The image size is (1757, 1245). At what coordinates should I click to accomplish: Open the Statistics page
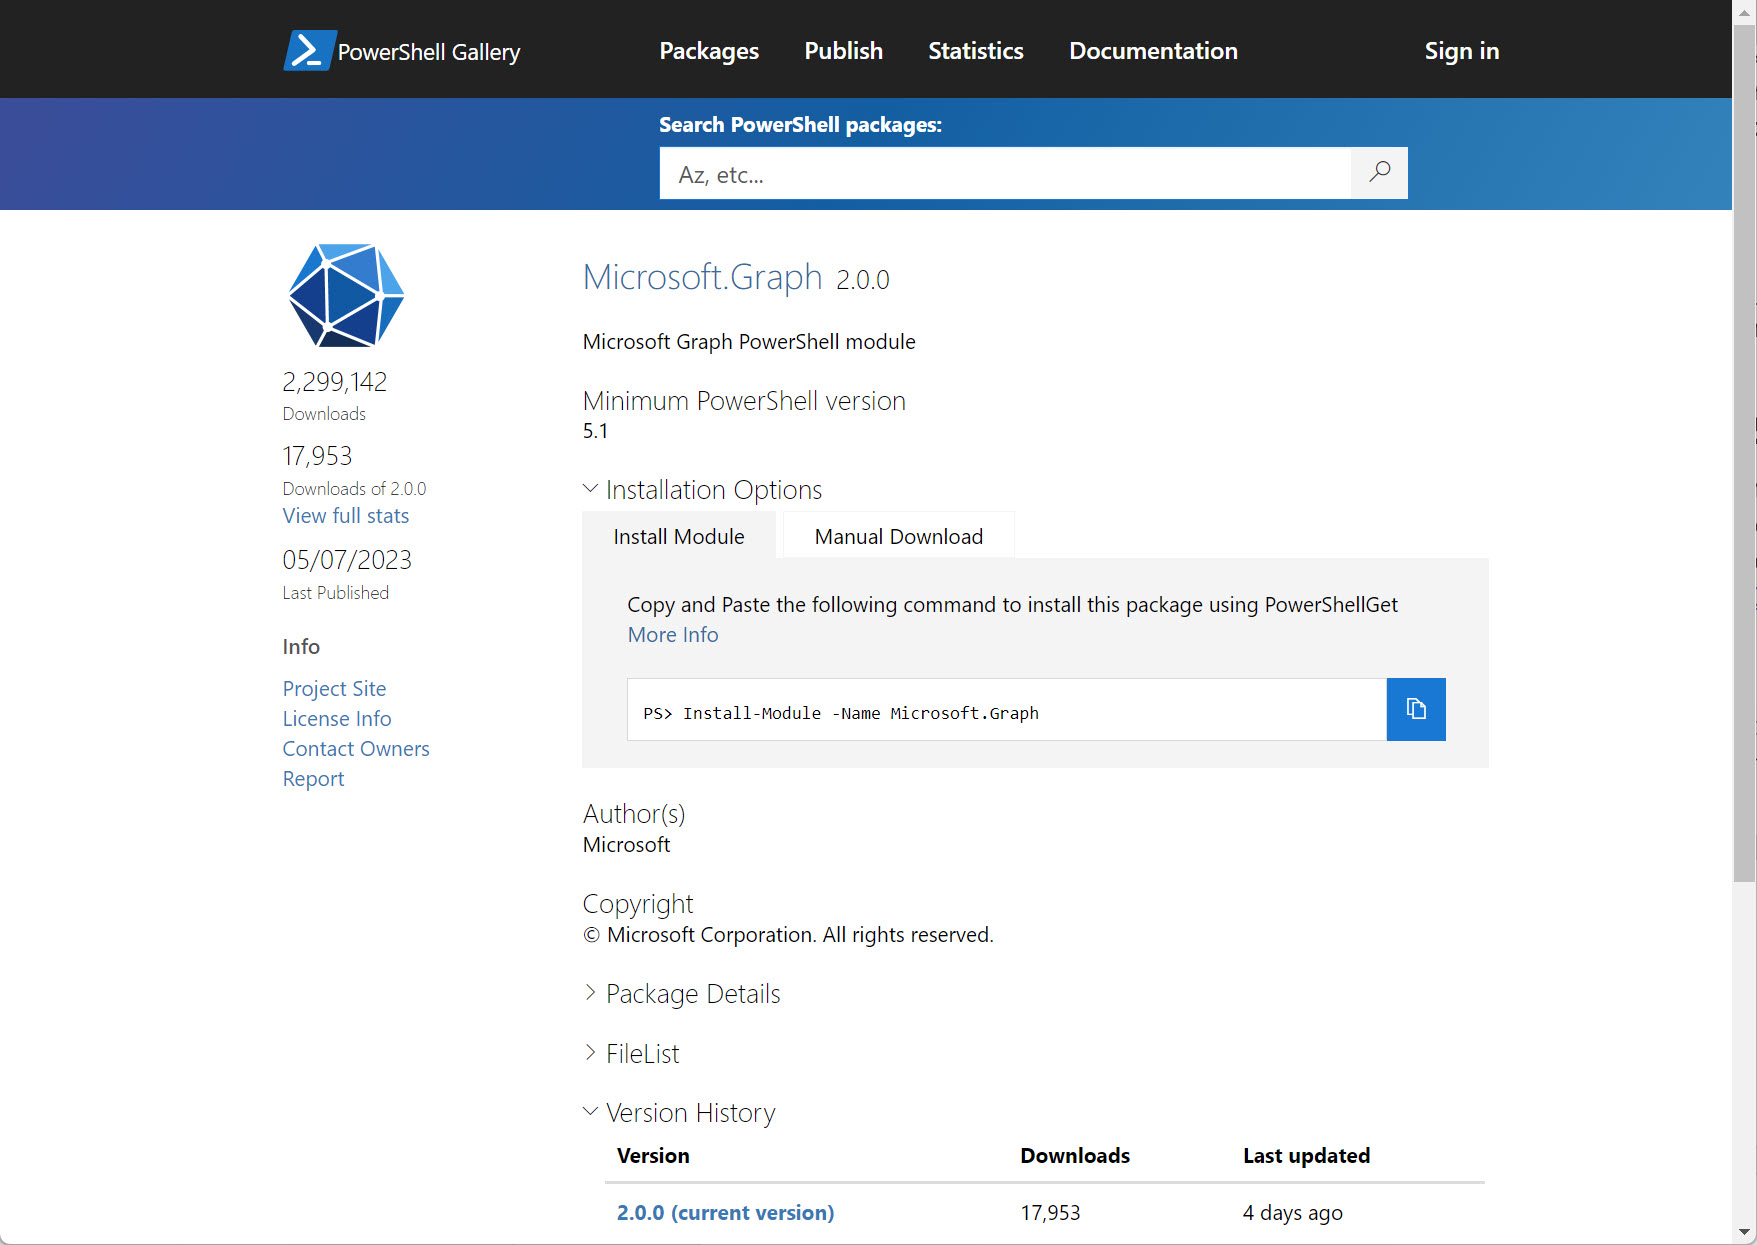976,51
